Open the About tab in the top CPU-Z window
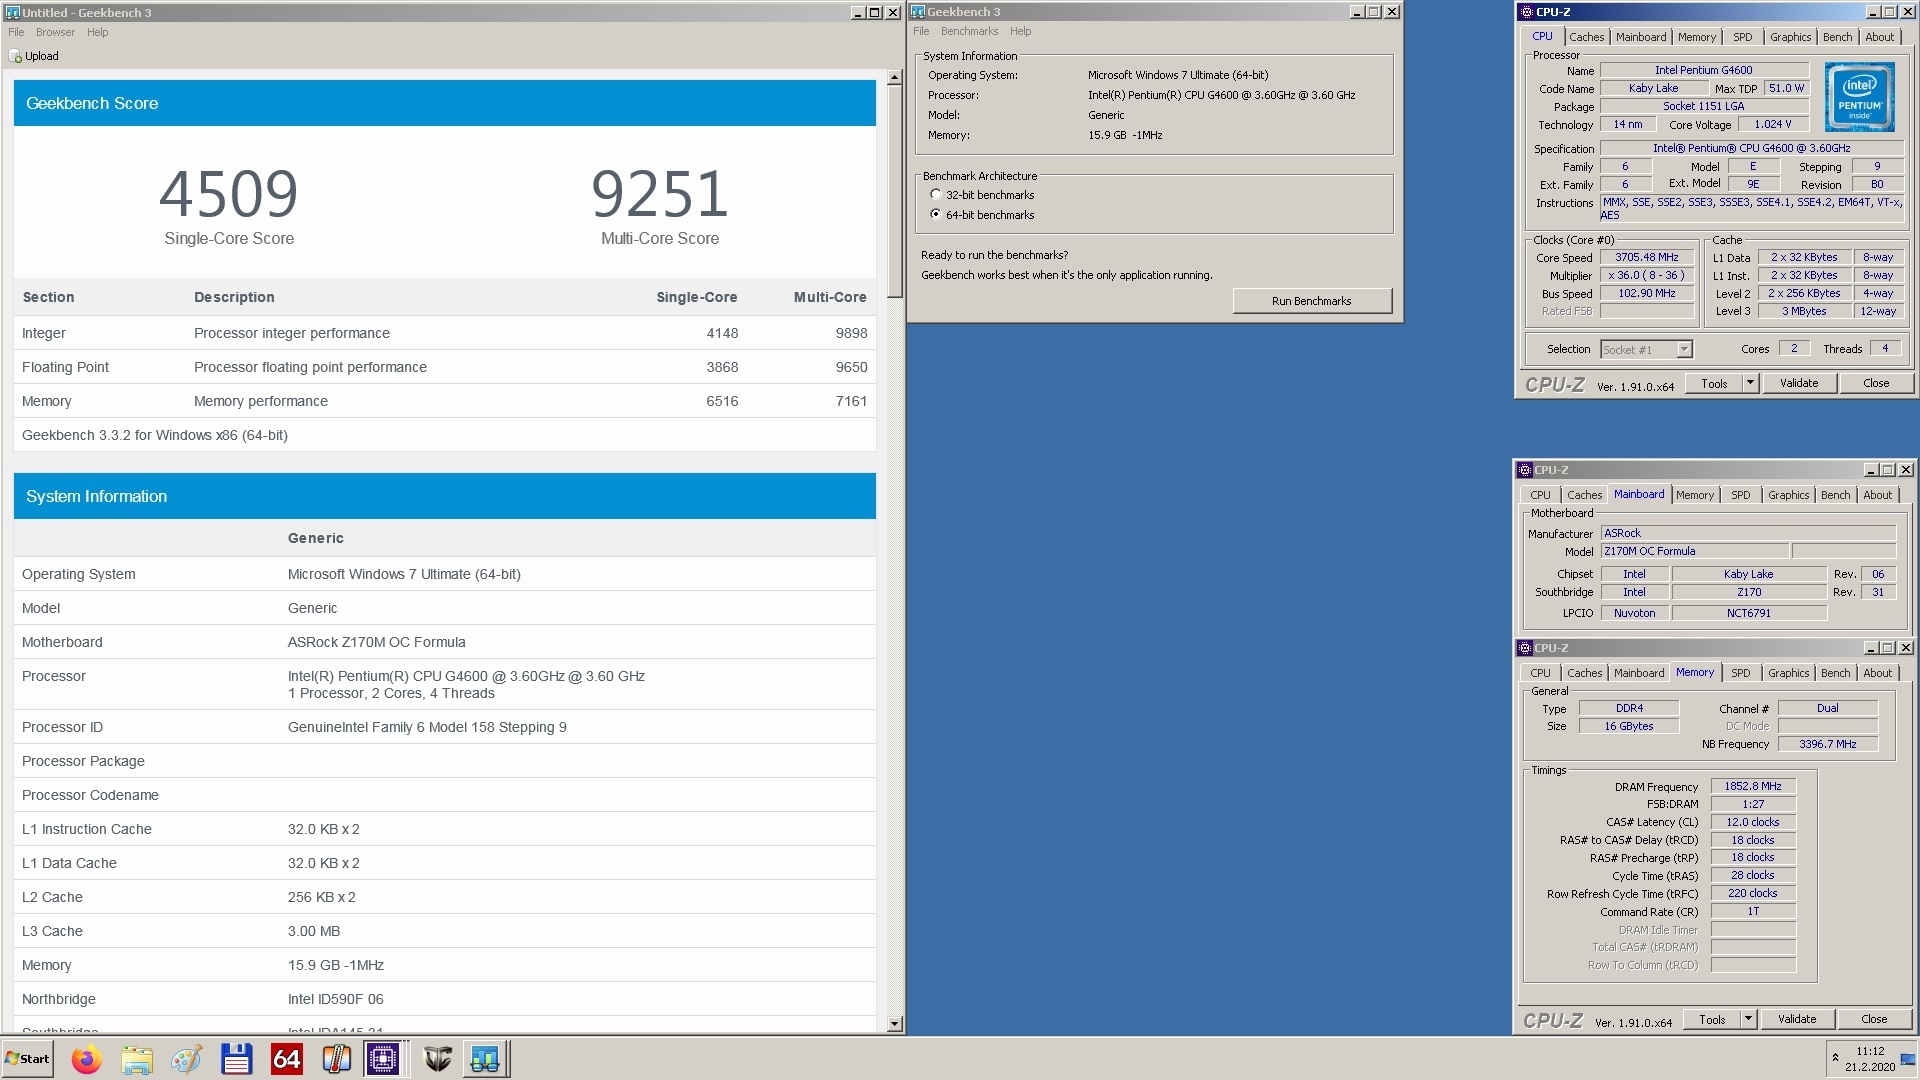Viewport: 1920px width, 1080px height. (x=1879, y=37)
